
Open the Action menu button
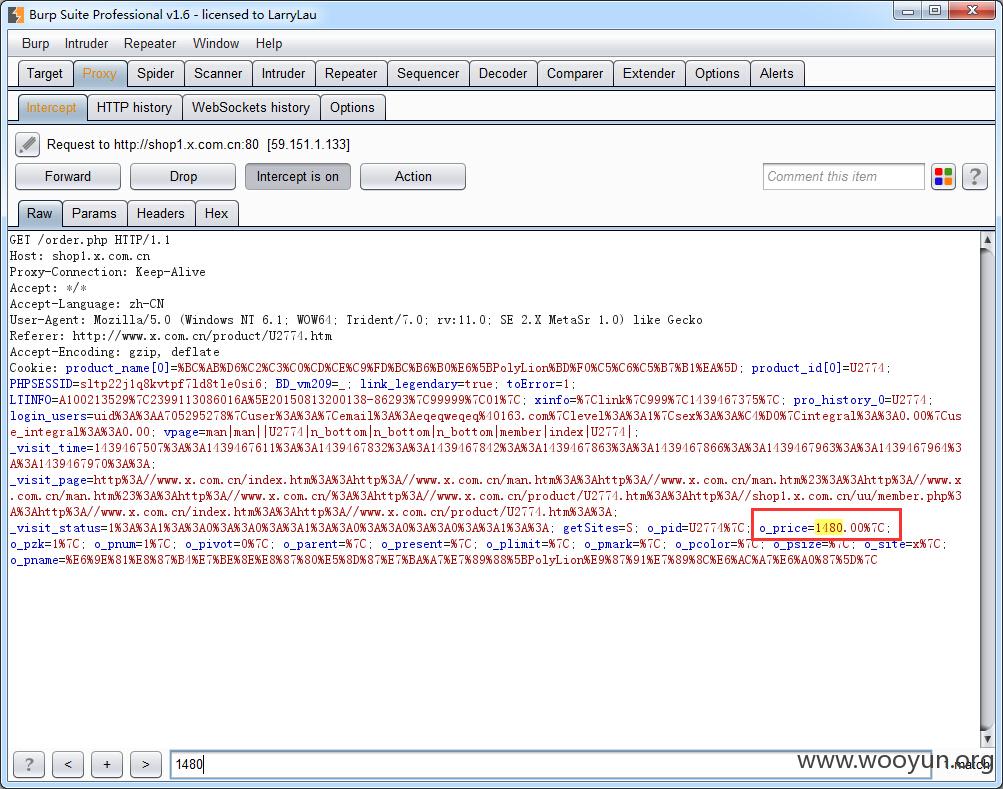coord(413,177)
